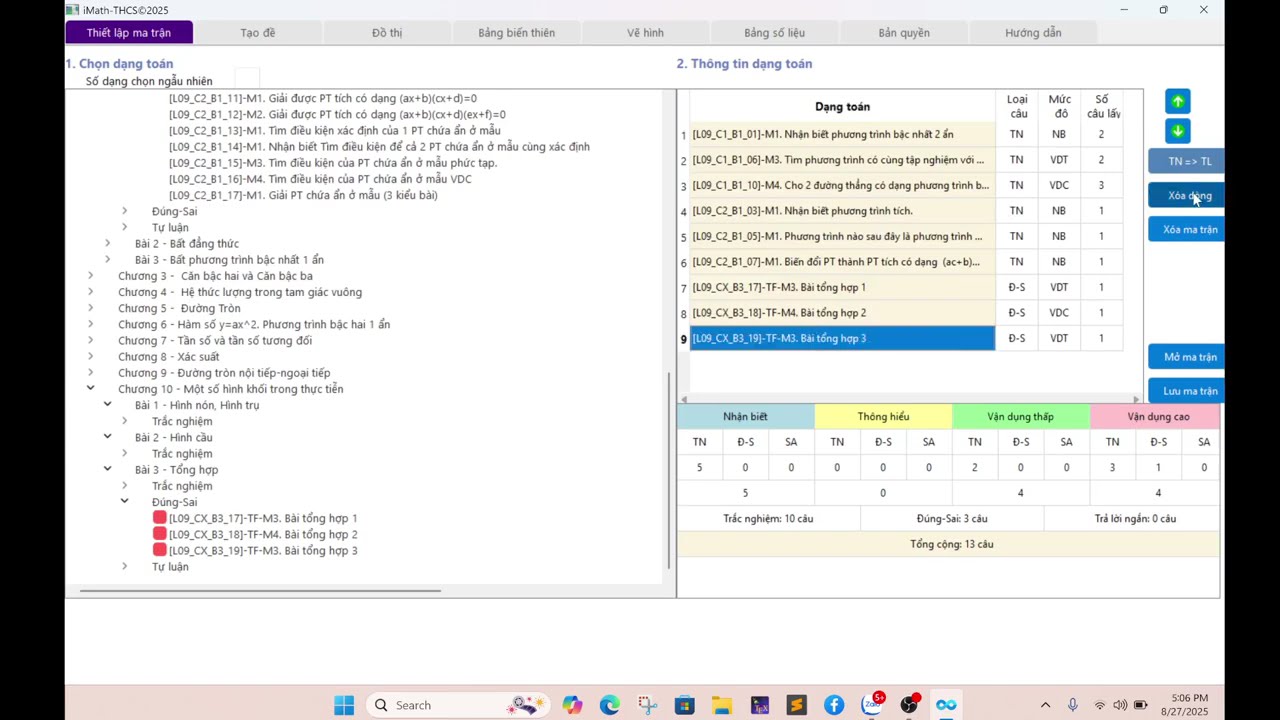Viewport: 1280px width, 720px height.
Task: Open the TeX editor taskbar icon
Action: pyautogui.click(x=759, y=705)
